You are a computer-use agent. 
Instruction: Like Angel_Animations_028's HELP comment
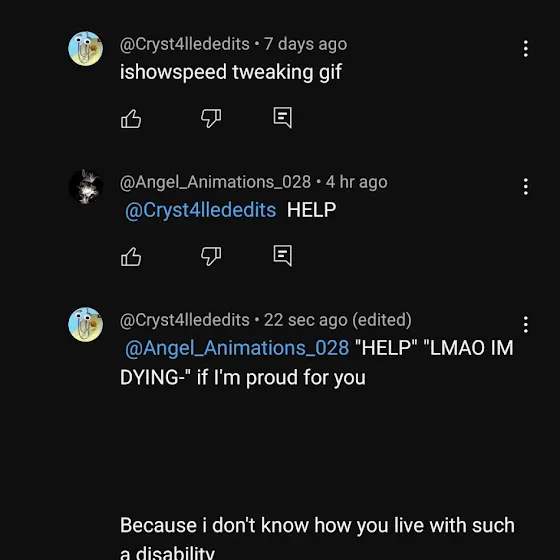(x=131, y=257)
